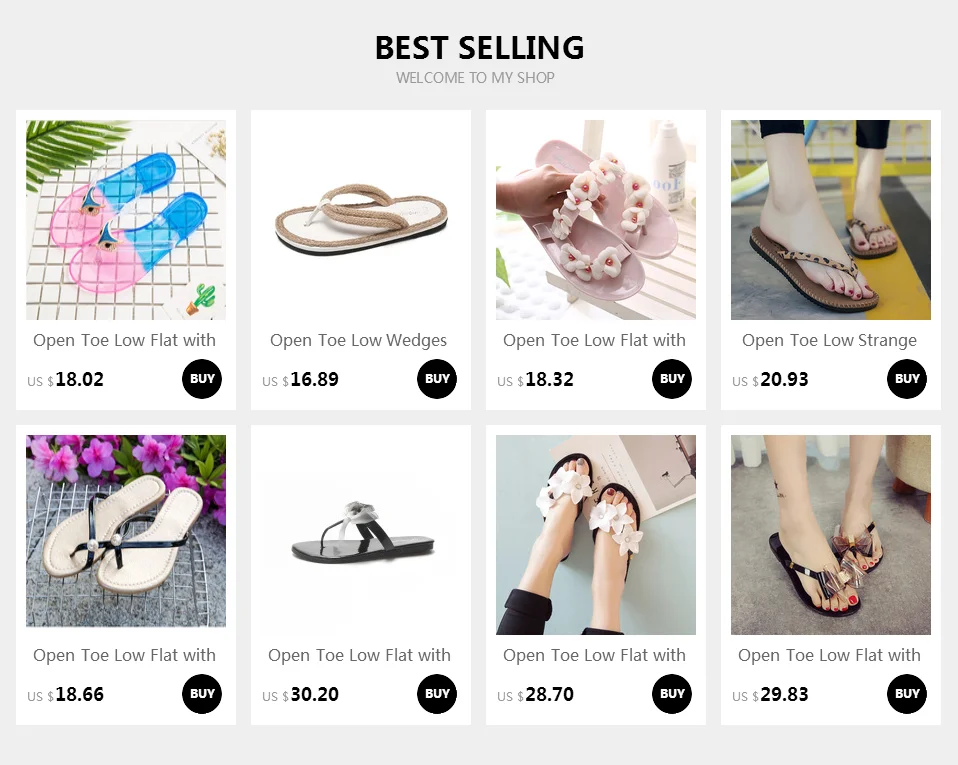
Task: Click BUY button for $18.32 flower sandal
Action: tap(671, 379)
